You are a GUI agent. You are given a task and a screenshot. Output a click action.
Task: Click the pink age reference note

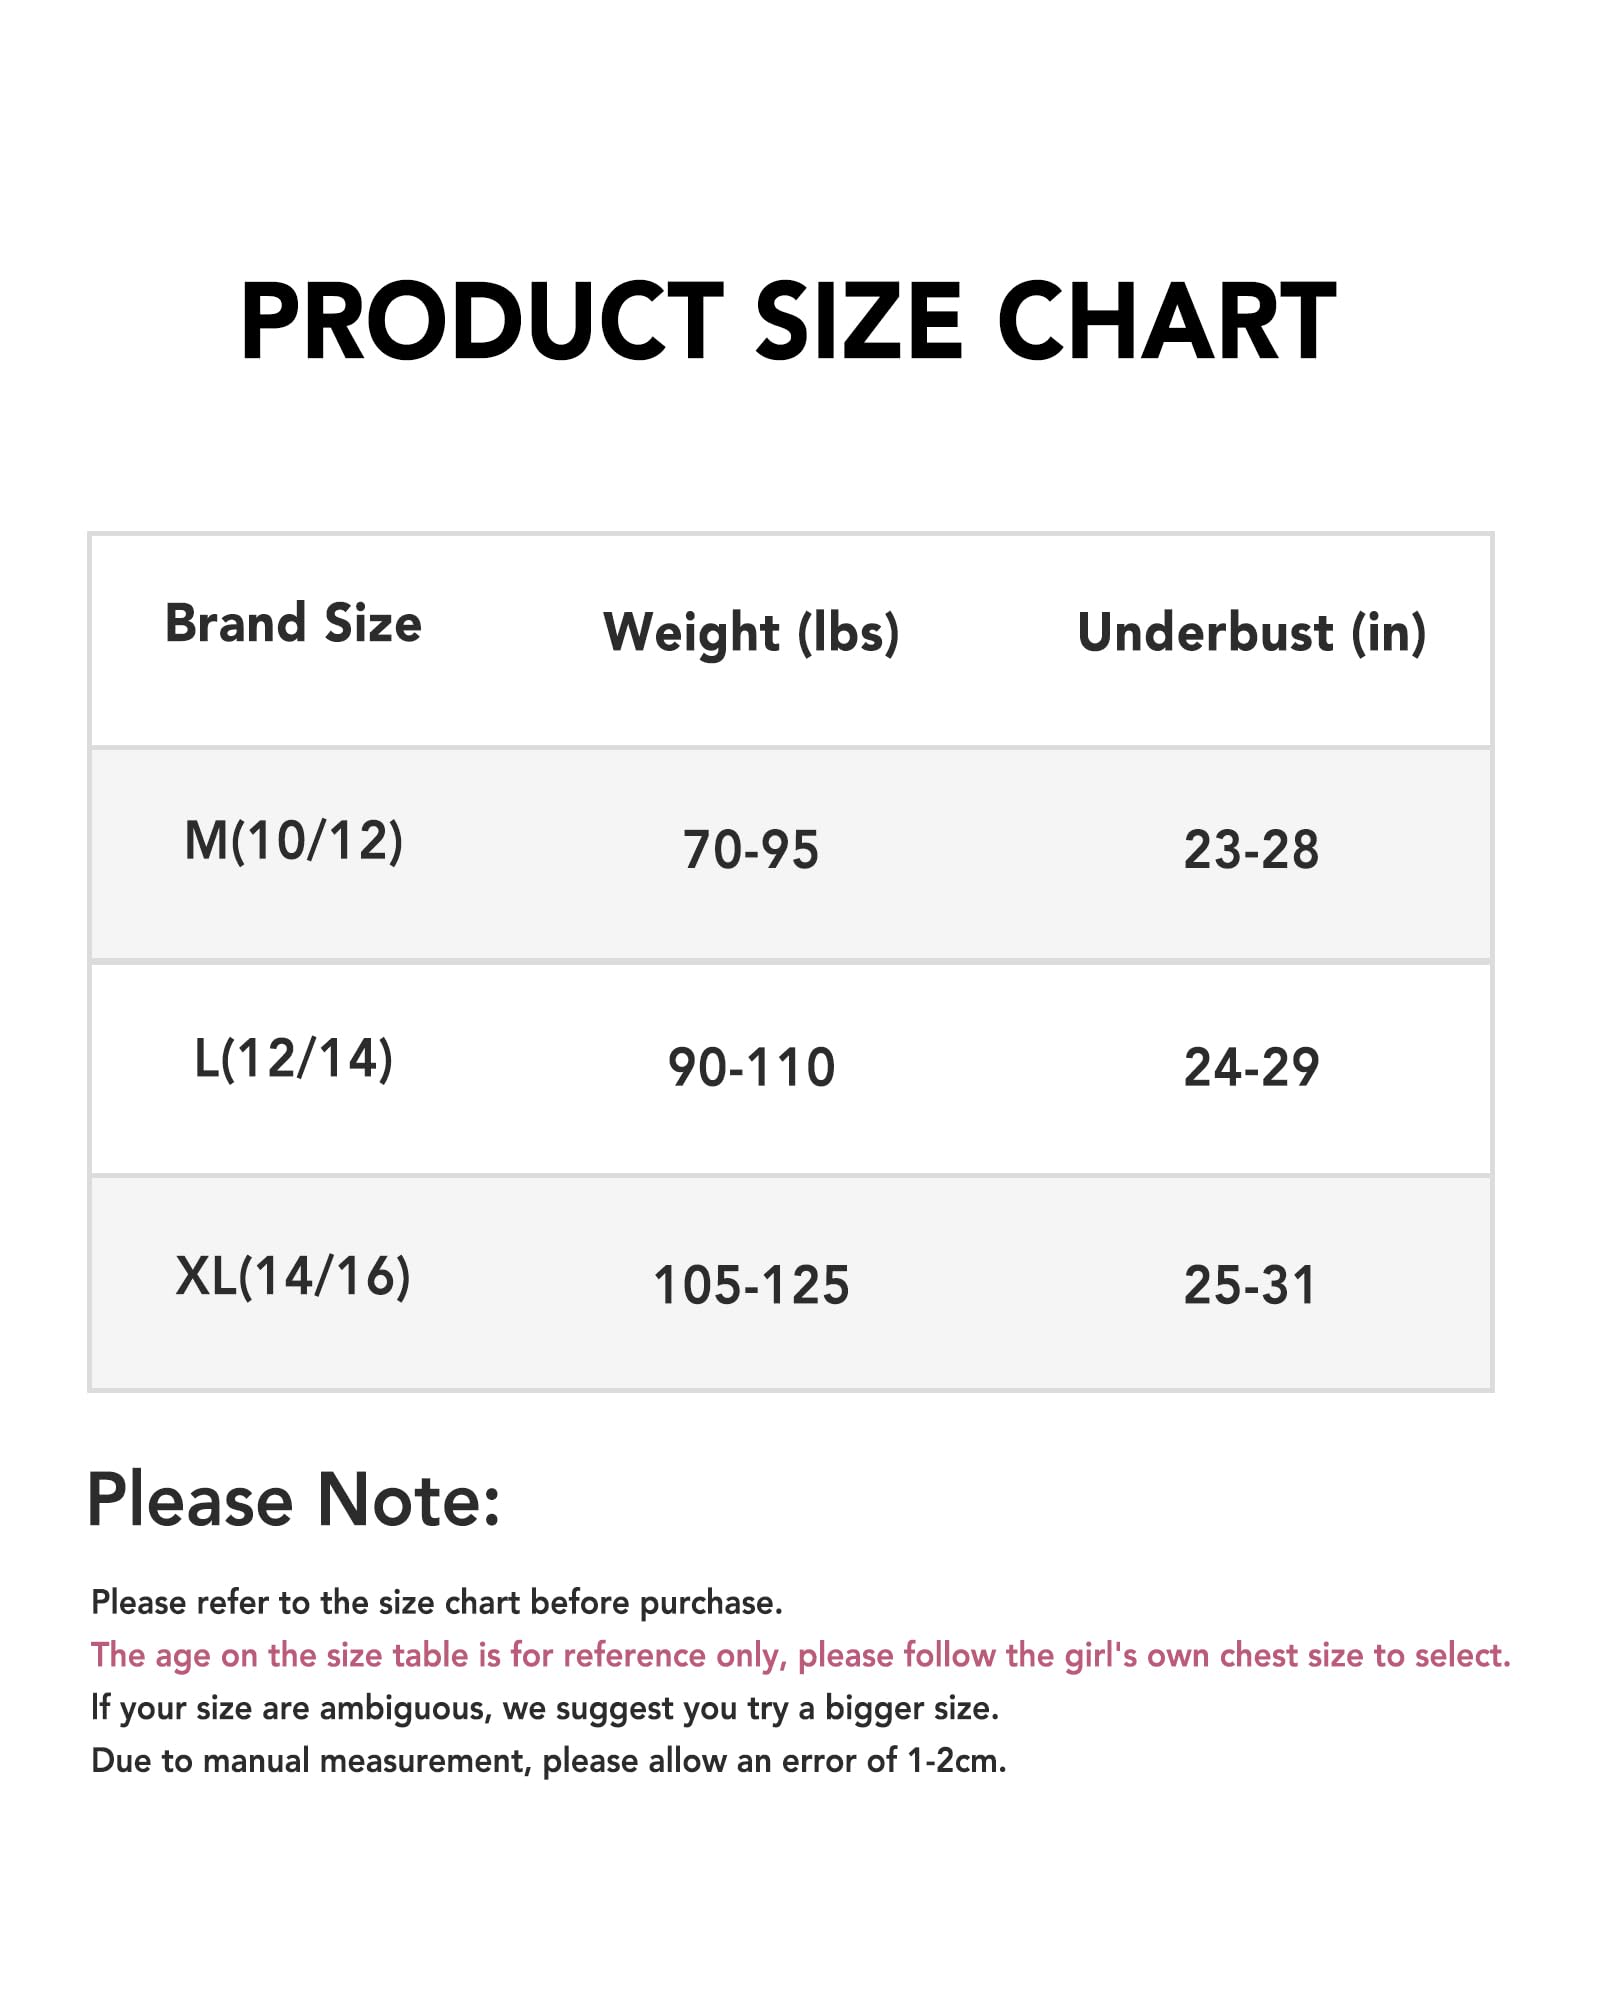click(801, 1656)
